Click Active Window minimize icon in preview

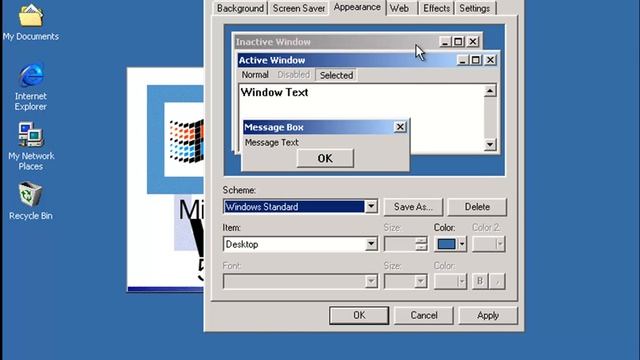462,60
